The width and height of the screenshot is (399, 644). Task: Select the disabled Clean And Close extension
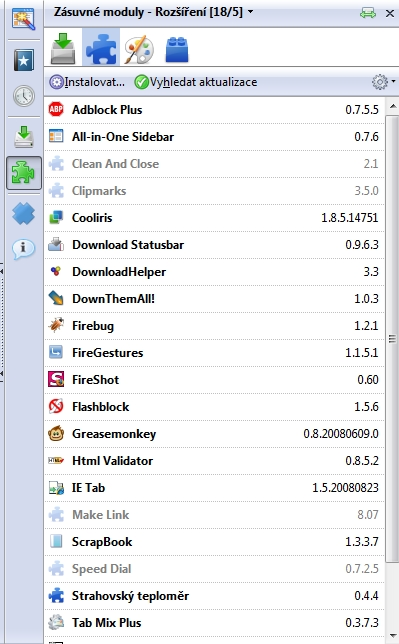tap(214, 163)
